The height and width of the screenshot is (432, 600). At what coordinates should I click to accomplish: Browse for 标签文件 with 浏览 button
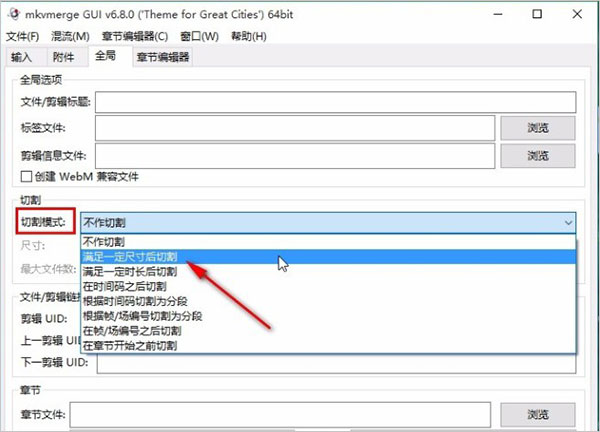pyautogui.click(x=538, y=128)
